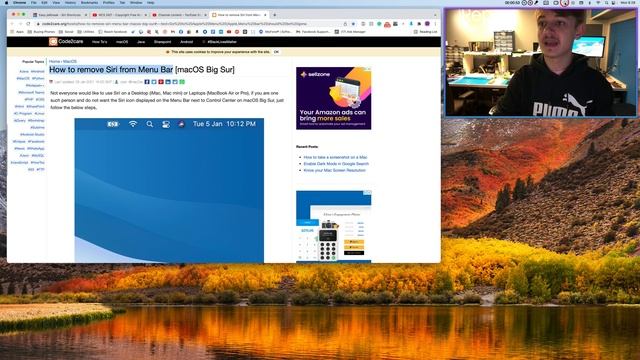Image resolution: width=640 pixels, height=360 pixels.
Task: Open Know your Mac Screen Resolution post
Action: click(334, 170)
